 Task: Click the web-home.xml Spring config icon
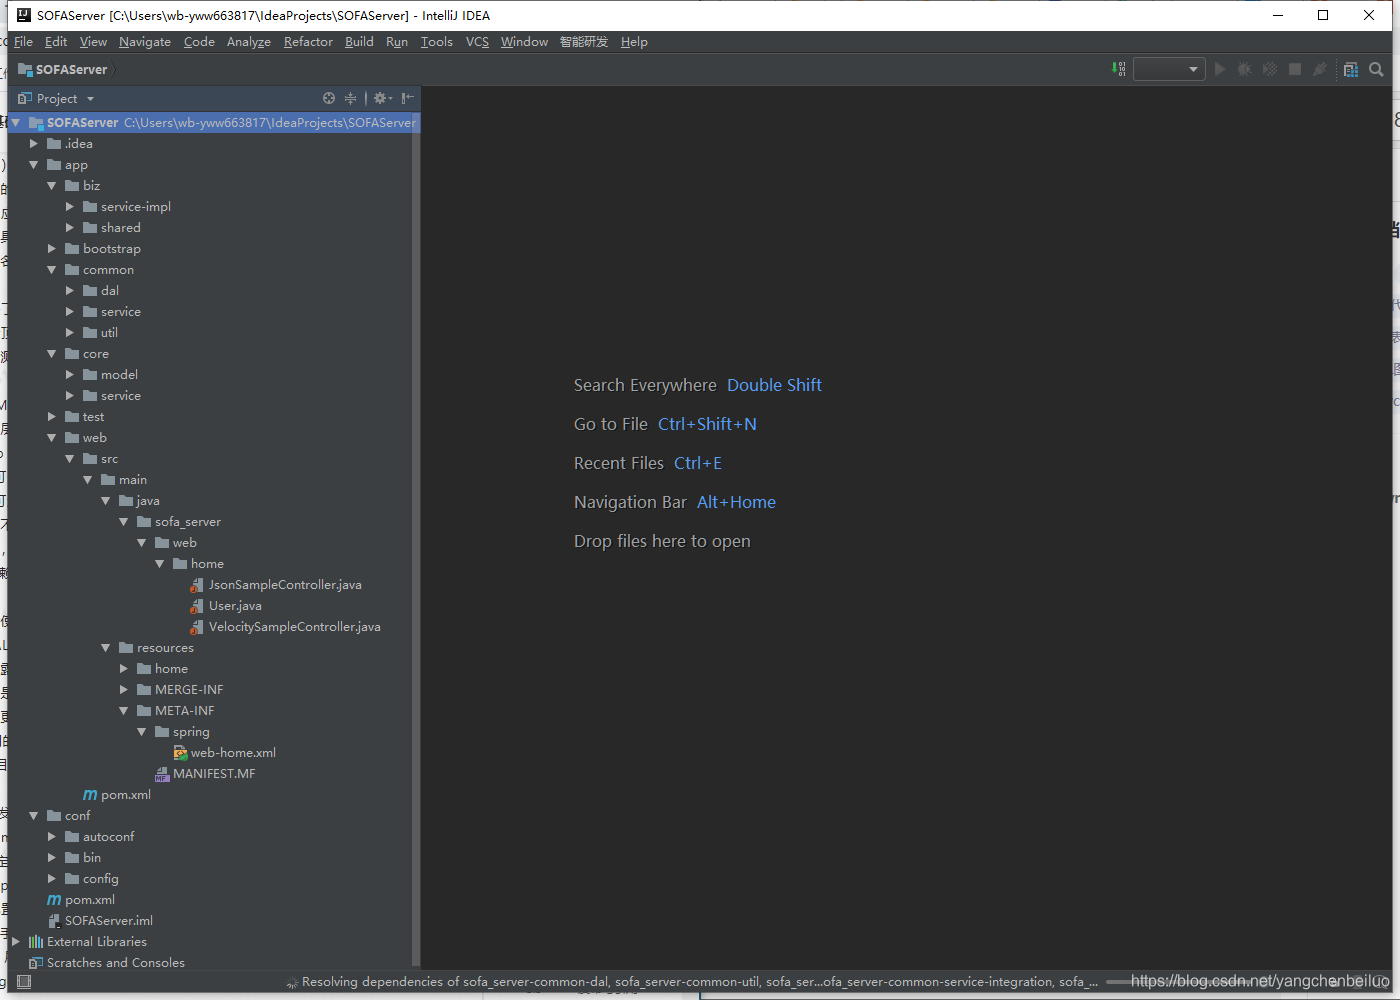(x=180, y=753)
